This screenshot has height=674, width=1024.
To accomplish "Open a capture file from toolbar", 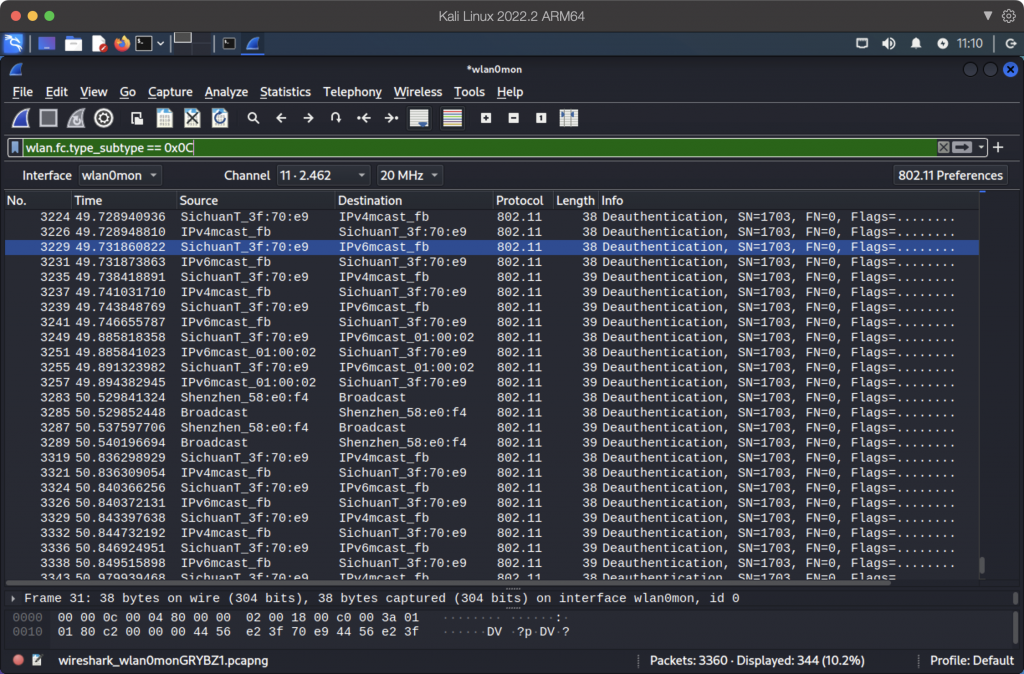I will (136, 118).
